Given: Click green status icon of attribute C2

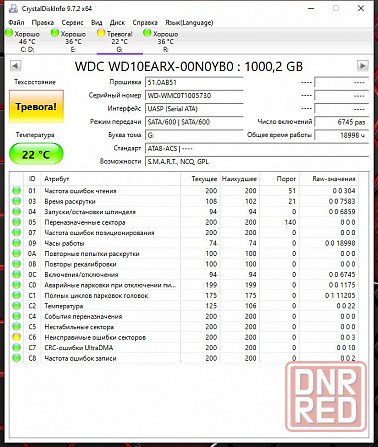Looking at the screenshot, I should [16, 306].
